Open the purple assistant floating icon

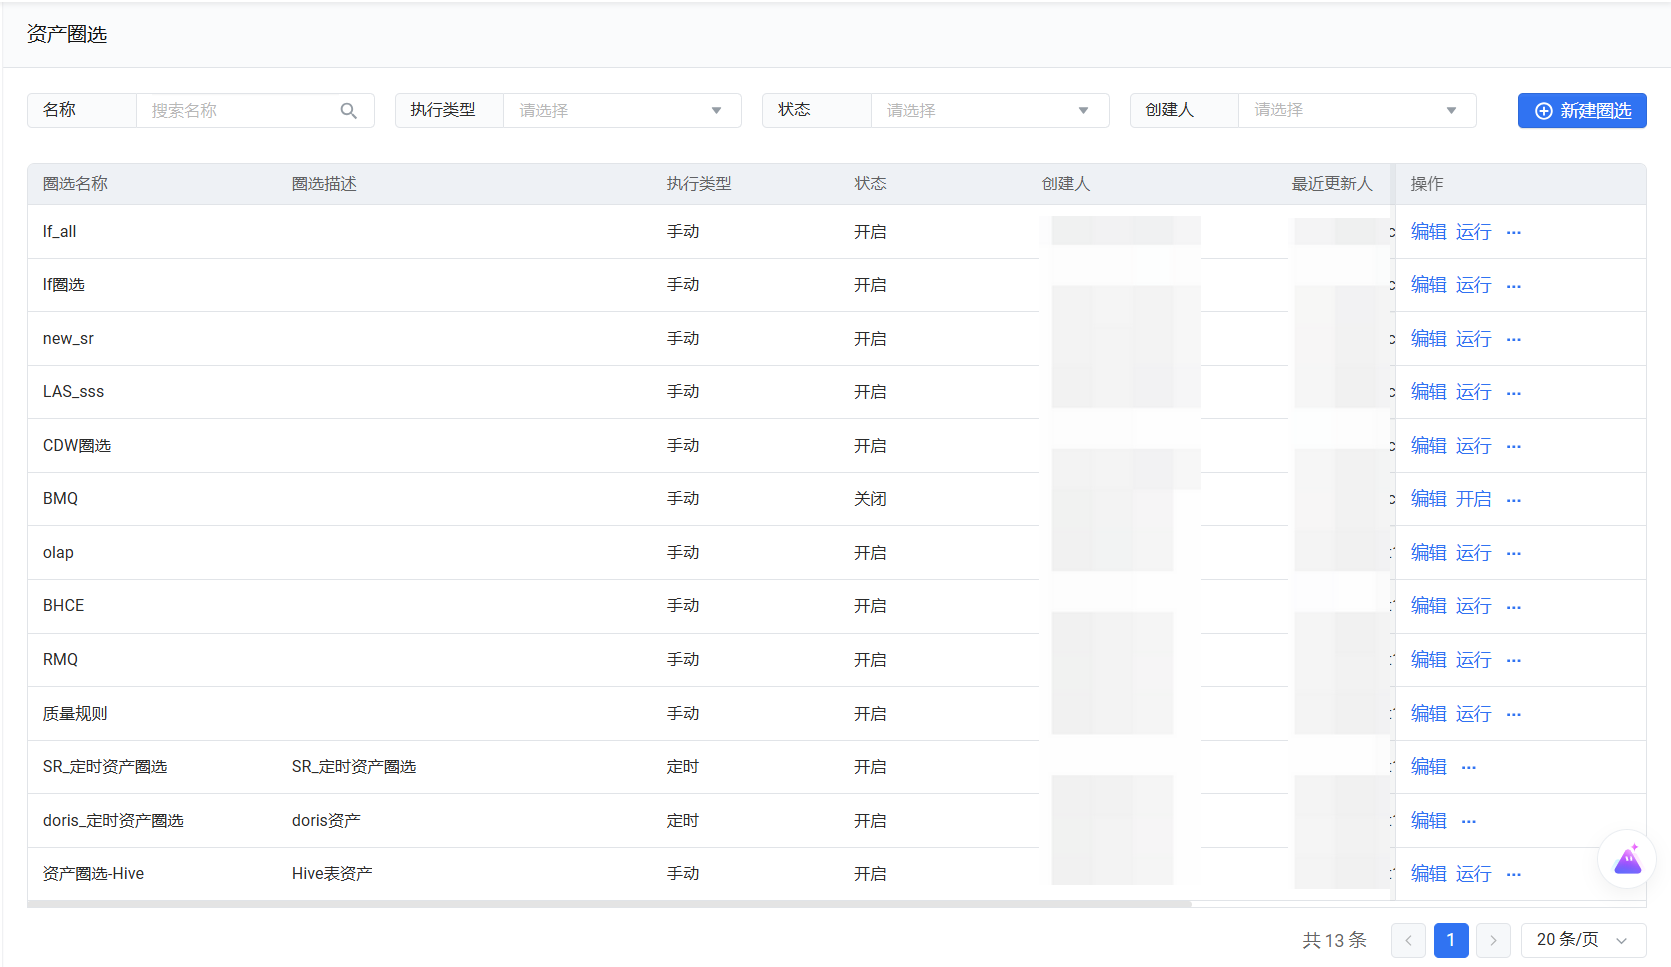pos(1627,859)
